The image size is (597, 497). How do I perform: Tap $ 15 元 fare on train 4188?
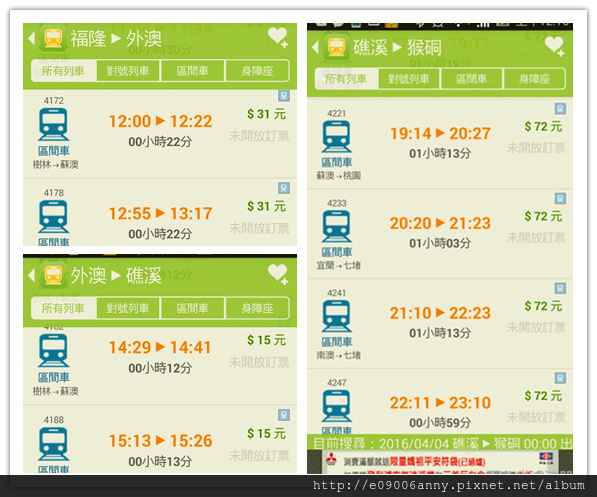pyautogui.click(x=266, y=433)
